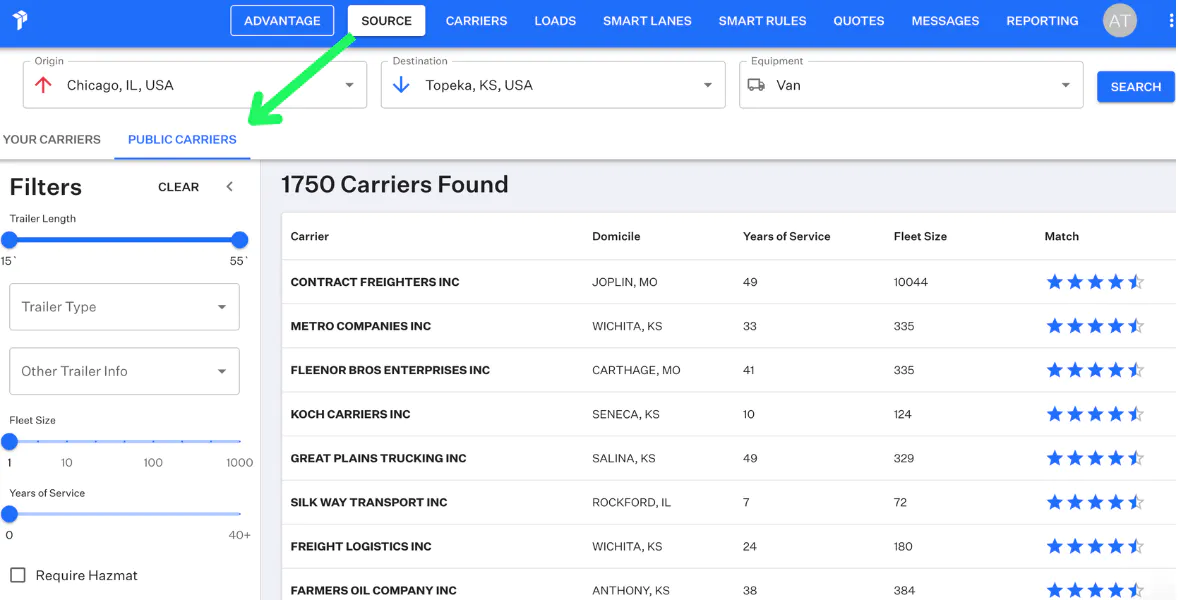Viewport: 1178px width, 600px height.
Task: Open METRO COMPANIES INC carrier row
Action: 729,327
